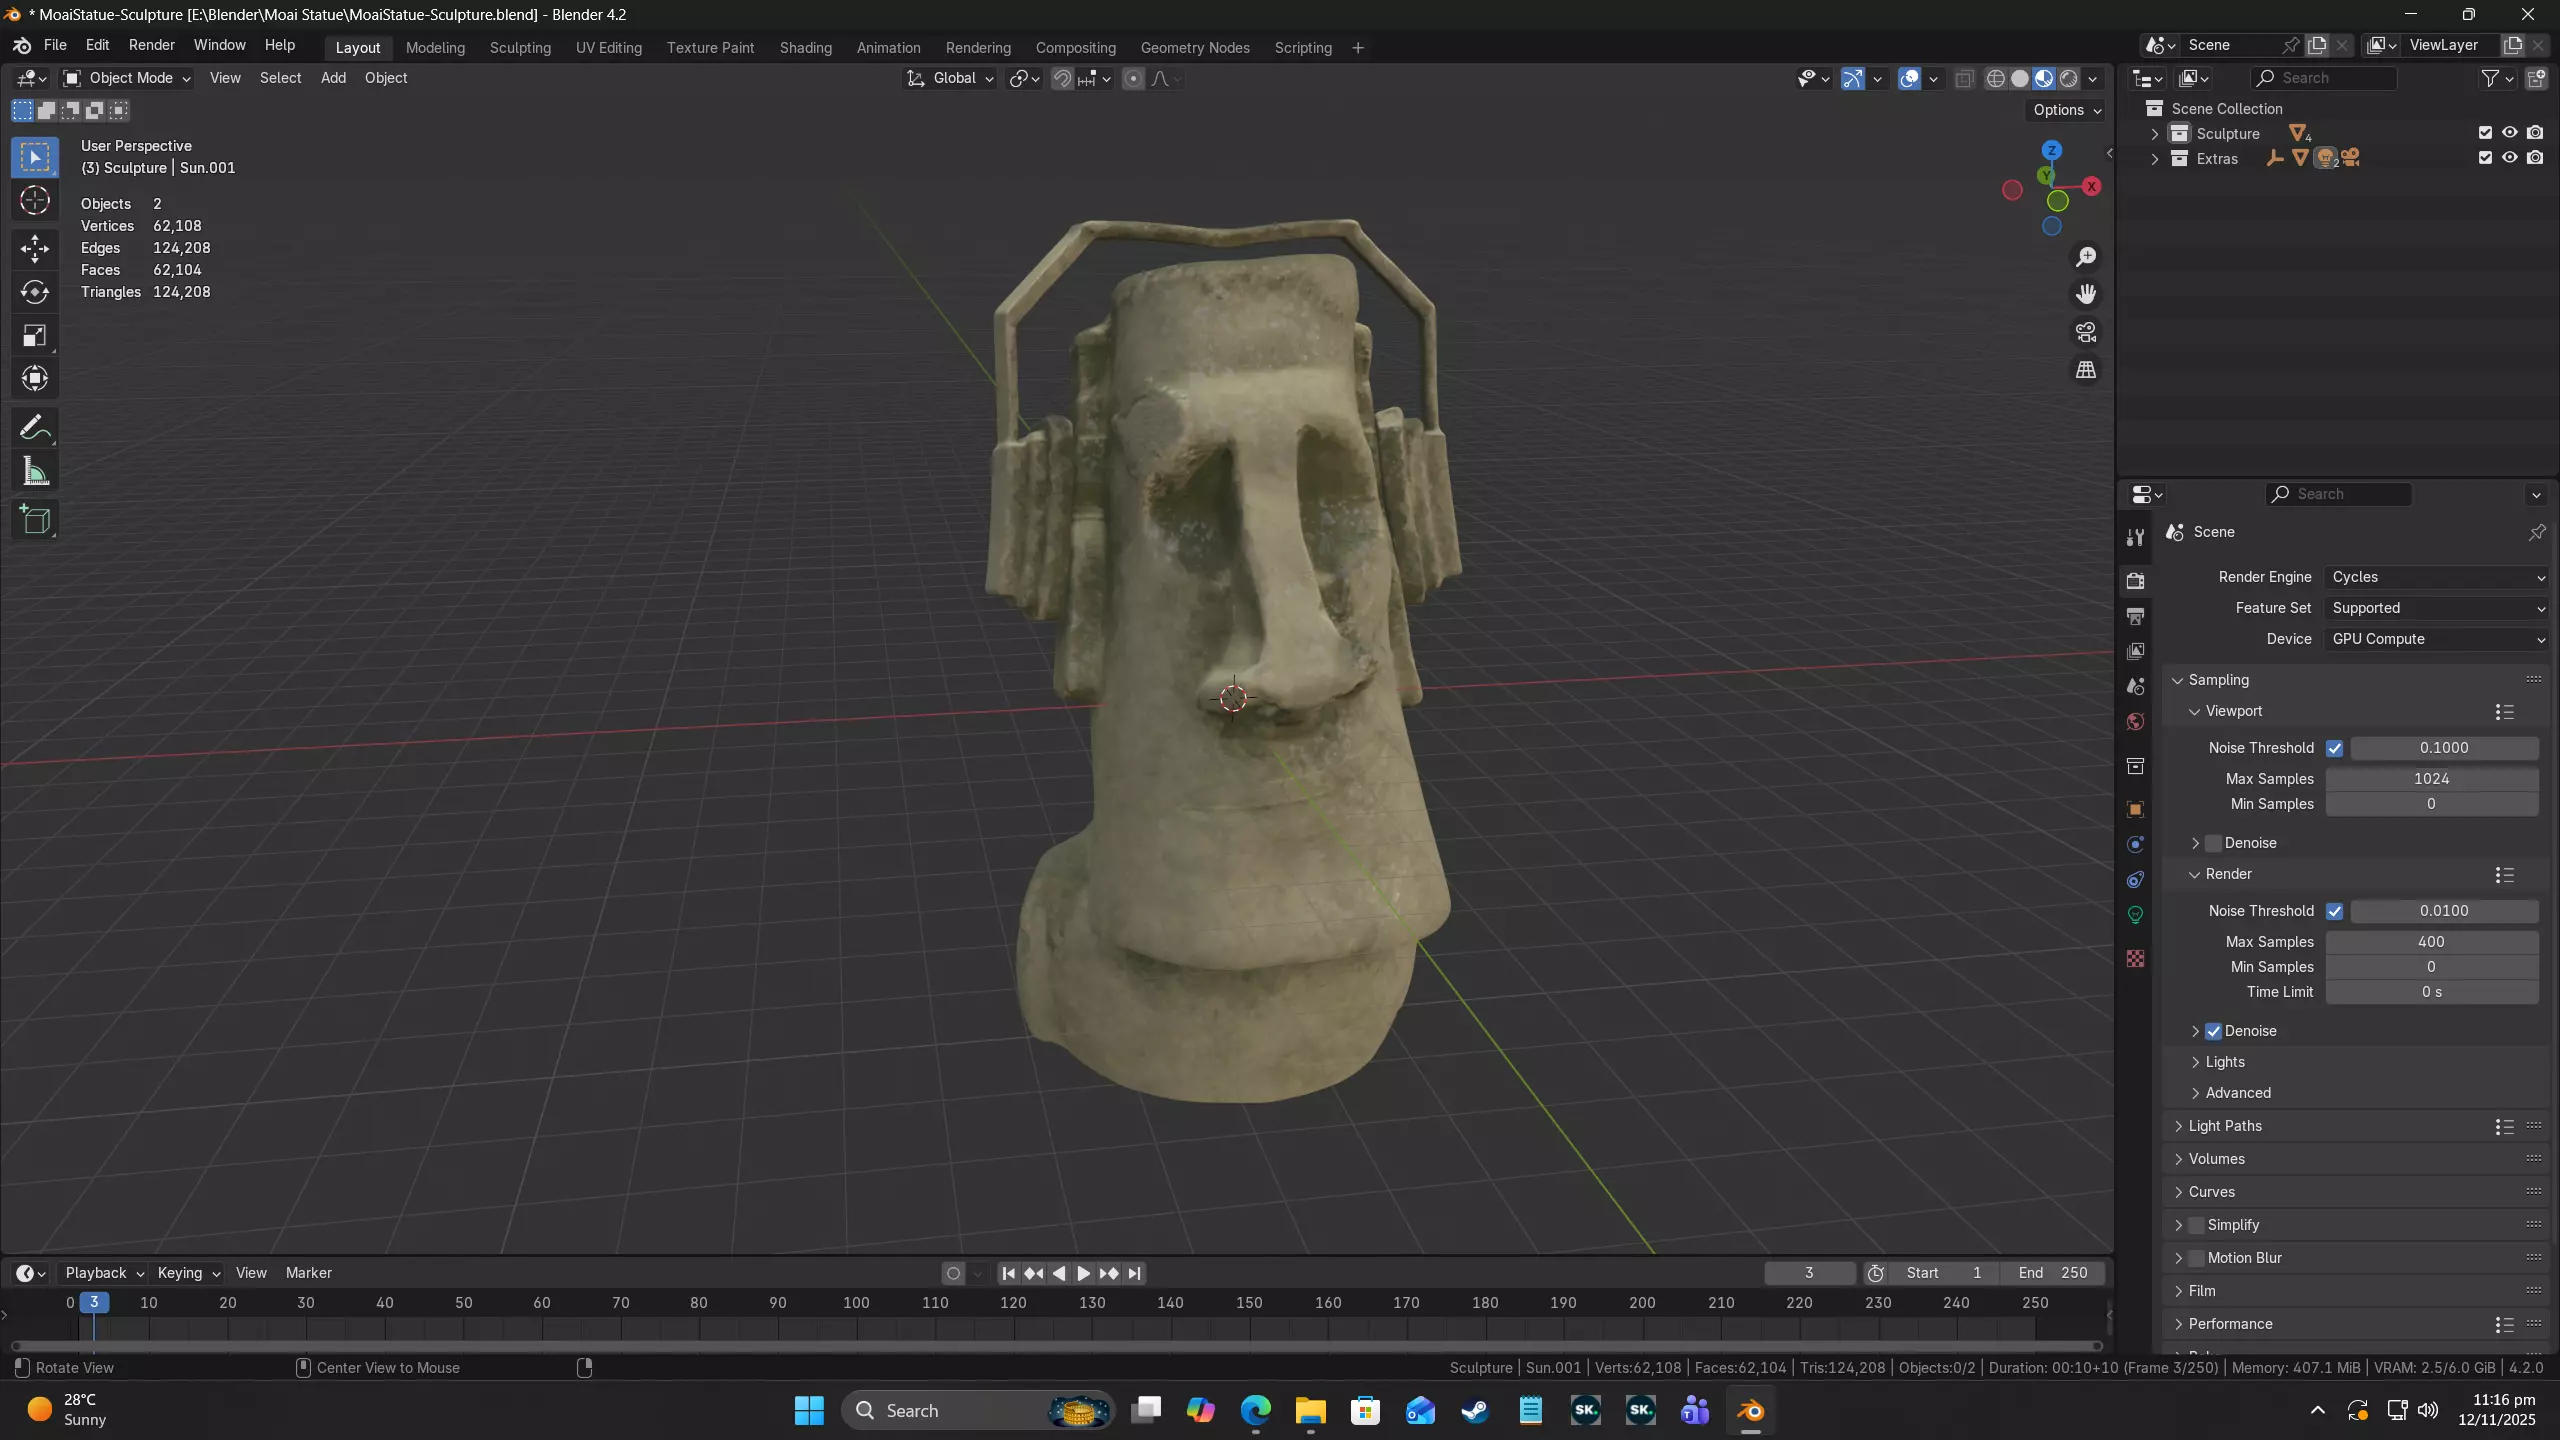Open the Texture properties tab
Viewport: 2560px width, 1440px height.
click(x=2135, y=958)
